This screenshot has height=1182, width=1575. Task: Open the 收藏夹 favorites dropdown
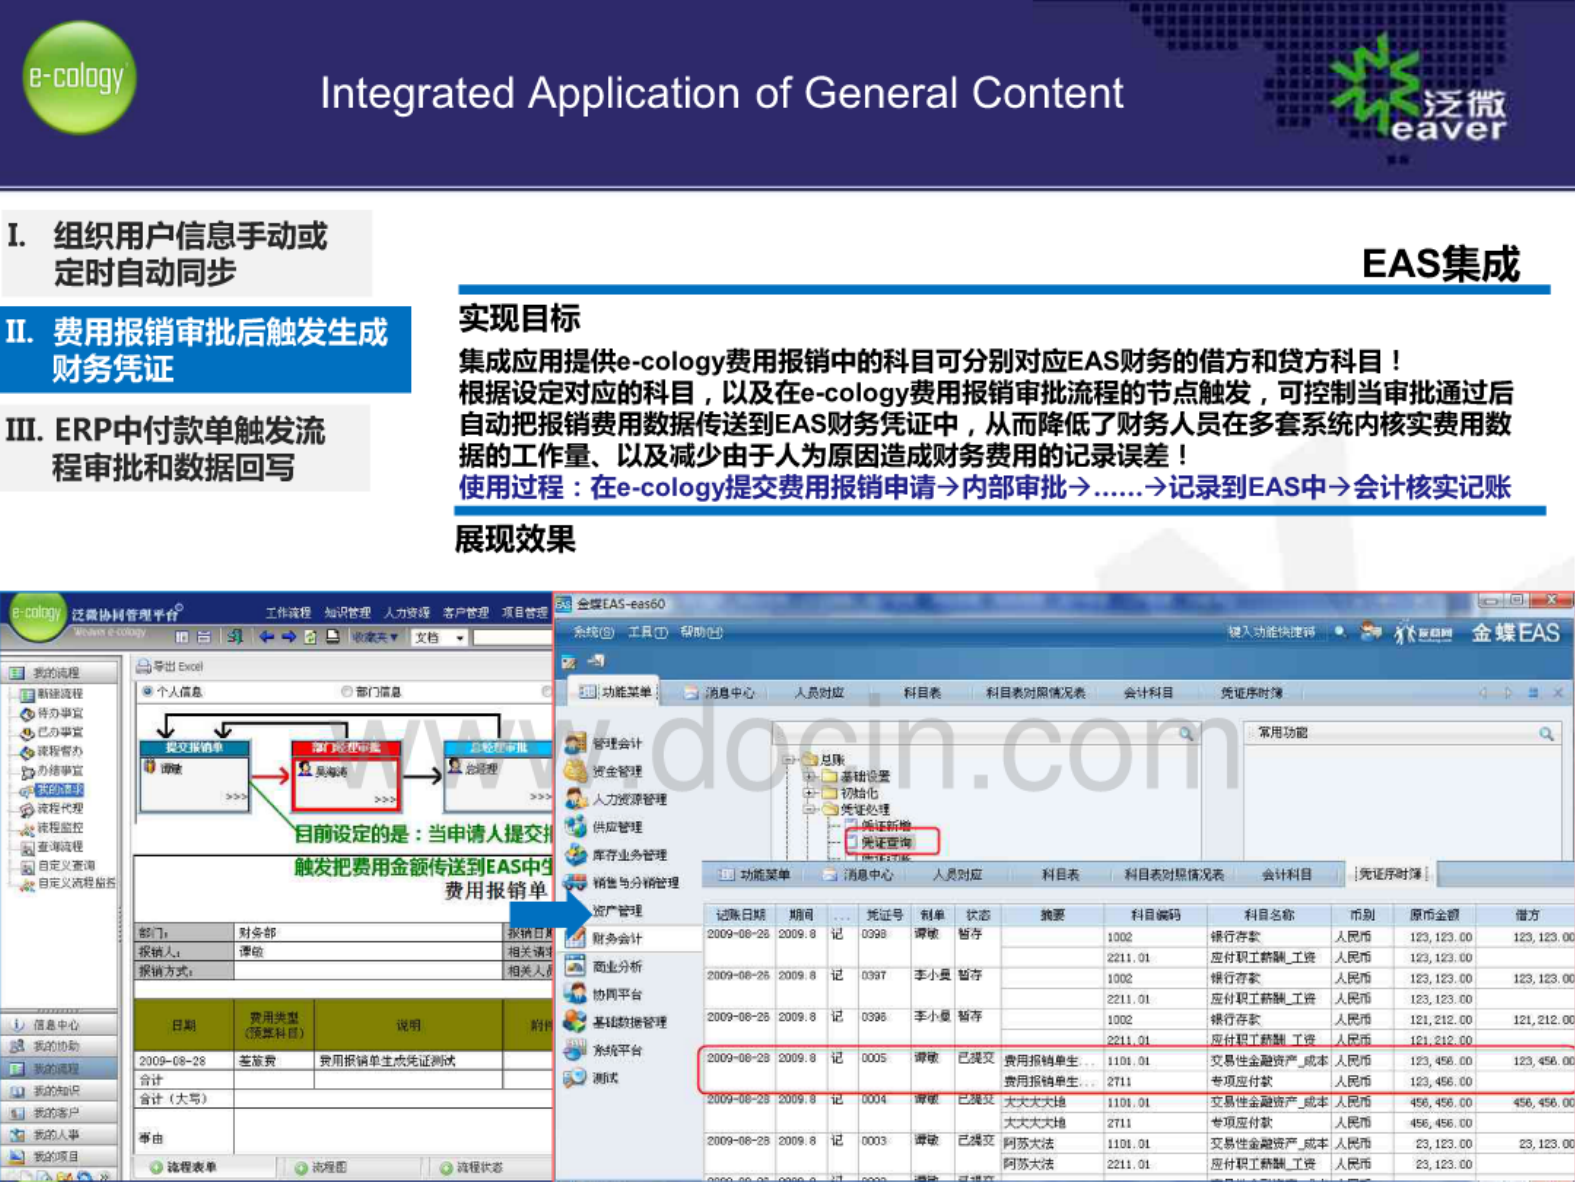[375, 637]
